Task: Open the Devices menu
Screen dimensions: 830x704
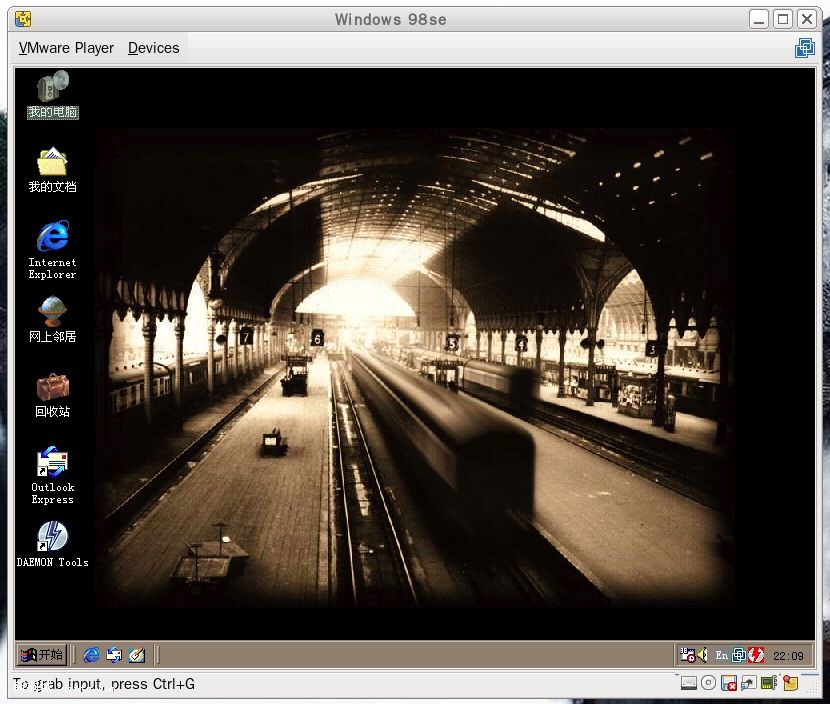Action: pos(153,48)
